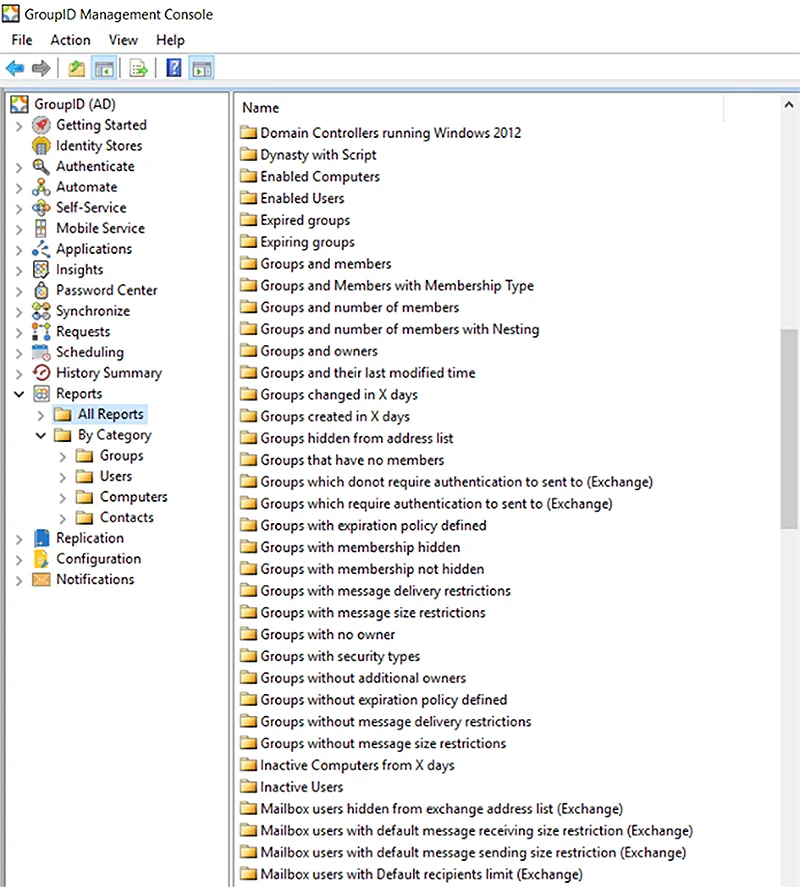This screenshot has height=887, width=800.
Task: Select Enabled Computers report
Action: pos(320,176)
